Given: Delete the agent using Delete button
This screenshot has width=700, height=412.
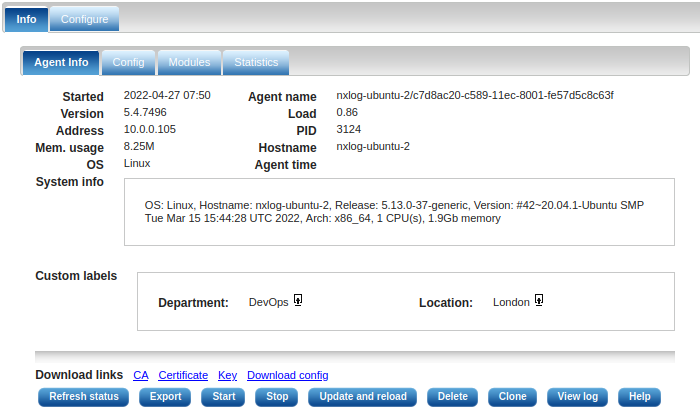Looking at the screenshot, I should coord(452,397).
